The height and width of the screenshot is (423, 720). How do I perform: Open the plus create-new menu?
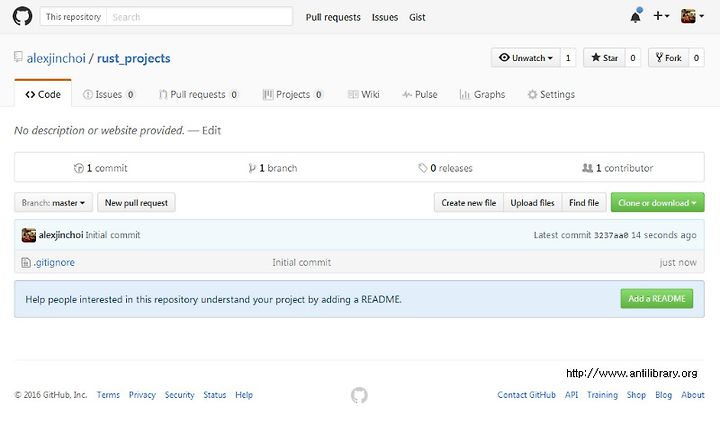tap(661, 16)
